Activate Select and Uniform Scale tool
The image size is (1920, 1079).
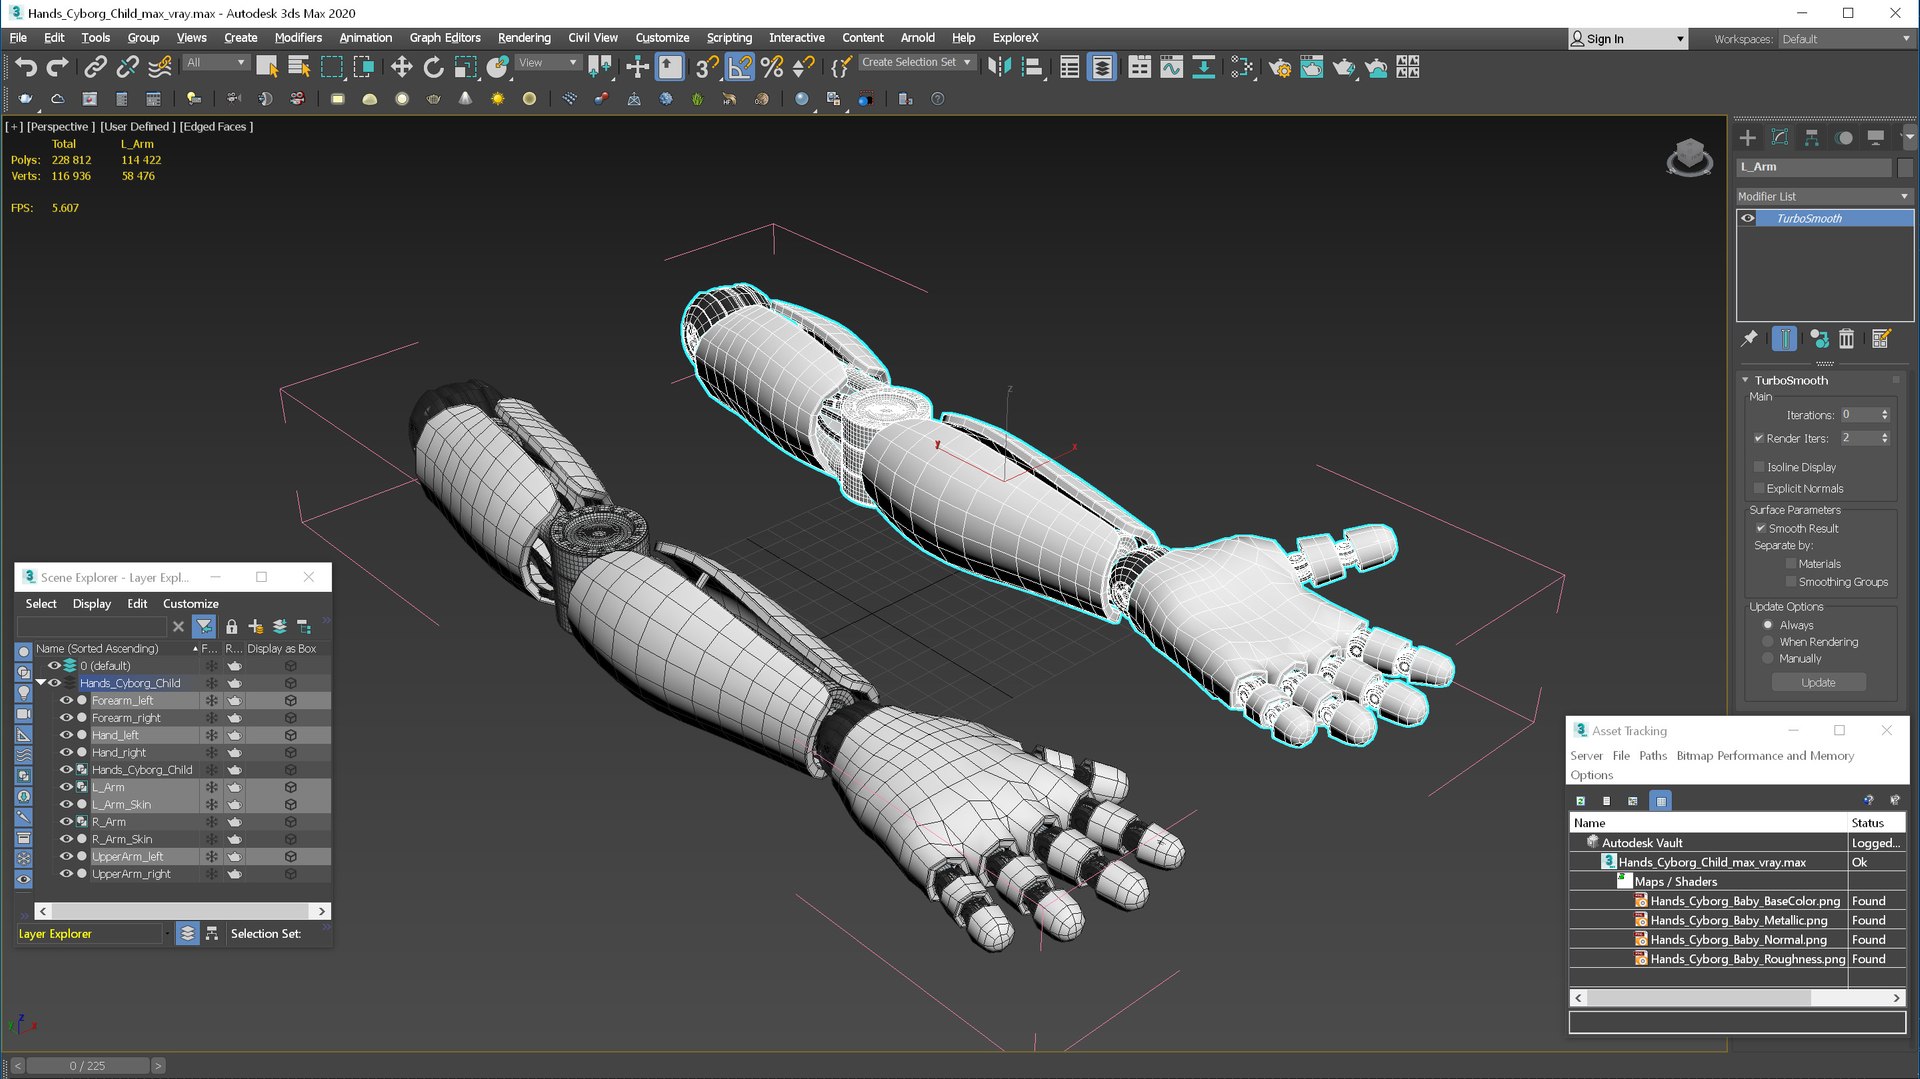465,67
